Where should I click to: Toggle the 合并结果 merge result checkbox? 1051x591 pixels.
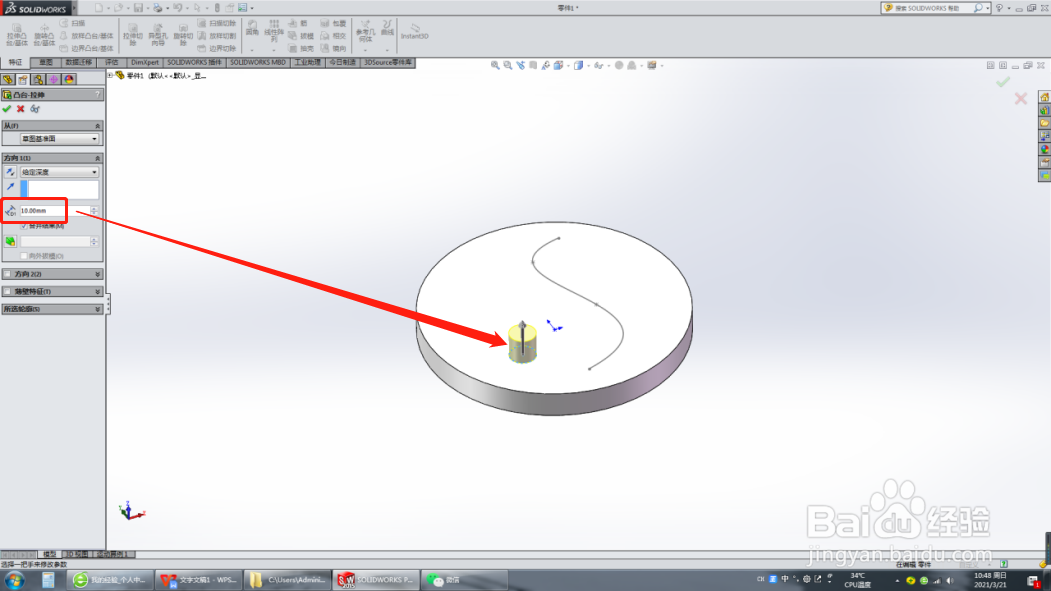pos(24,226)
